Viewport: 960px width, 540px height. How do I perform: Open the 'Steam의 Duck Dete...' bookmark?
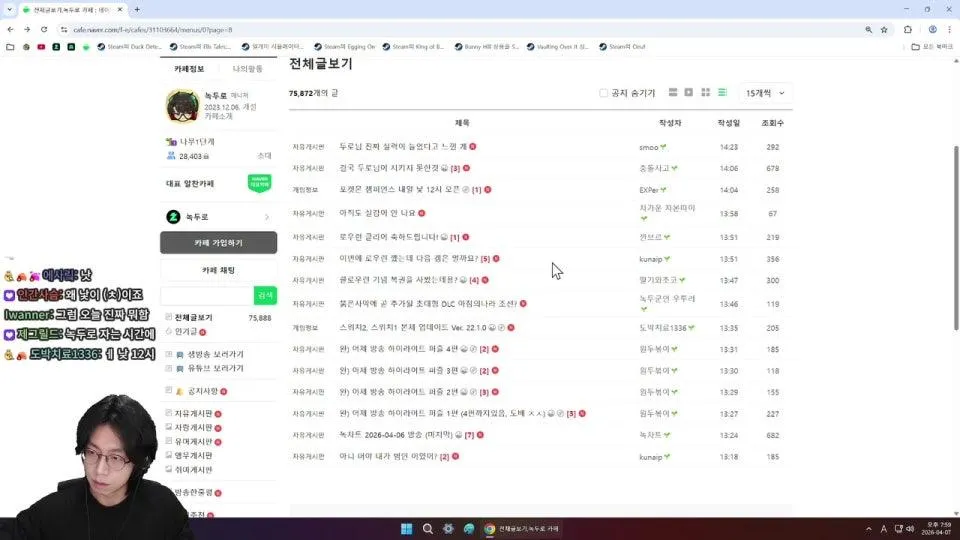(x=129, y=47)
